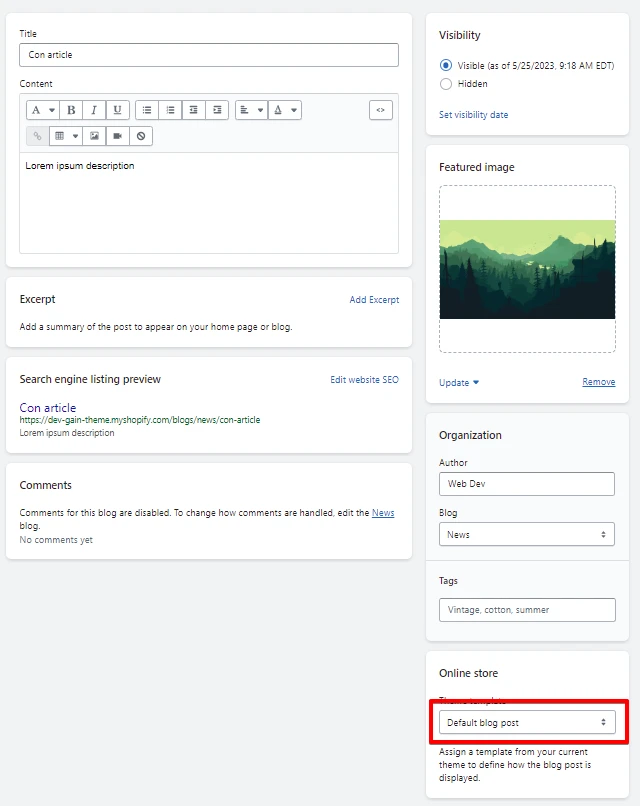Toggle bold formatting
Screen dimensions: 640x806
(71, 110)
